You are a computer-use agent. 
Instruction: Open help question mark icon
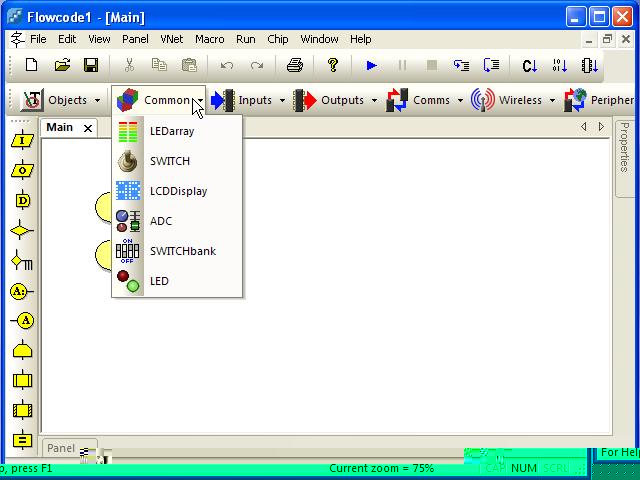coord(333,65)
